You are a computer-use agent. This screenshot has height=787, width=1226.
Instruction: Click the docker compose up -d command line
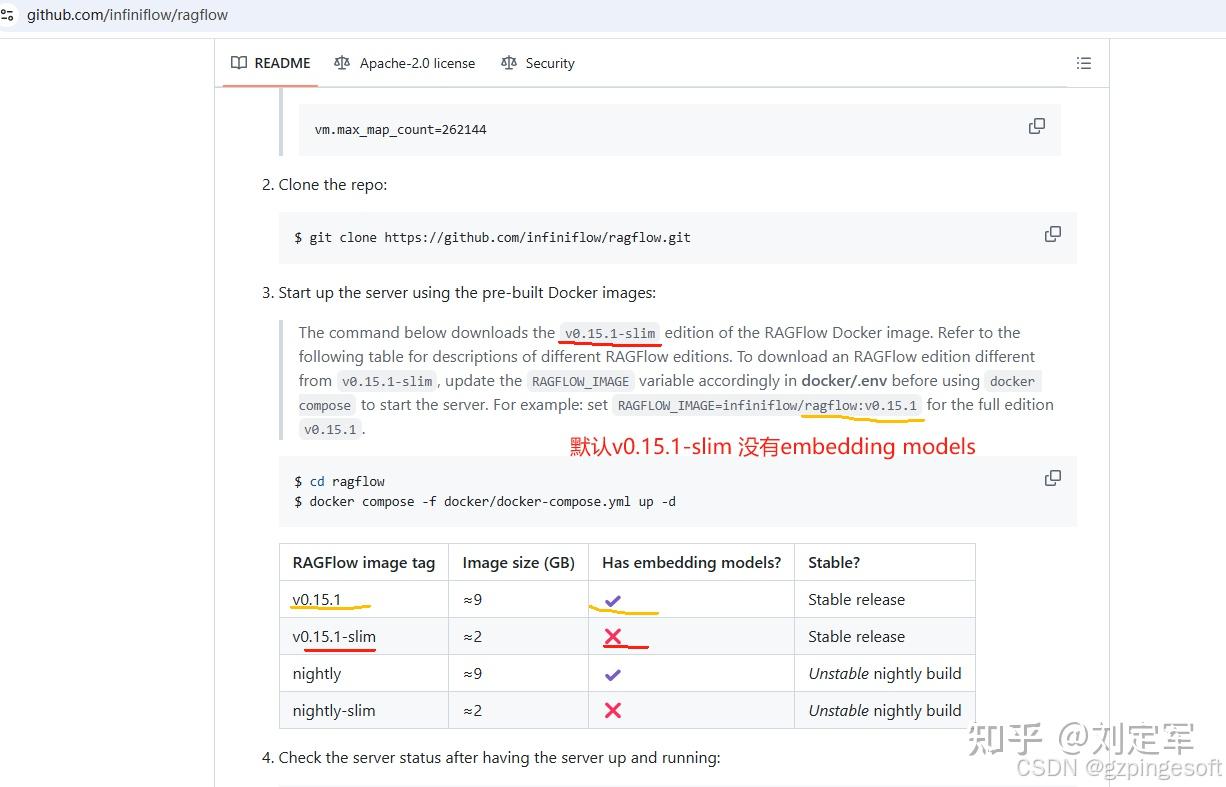click(x=485, y=501)
